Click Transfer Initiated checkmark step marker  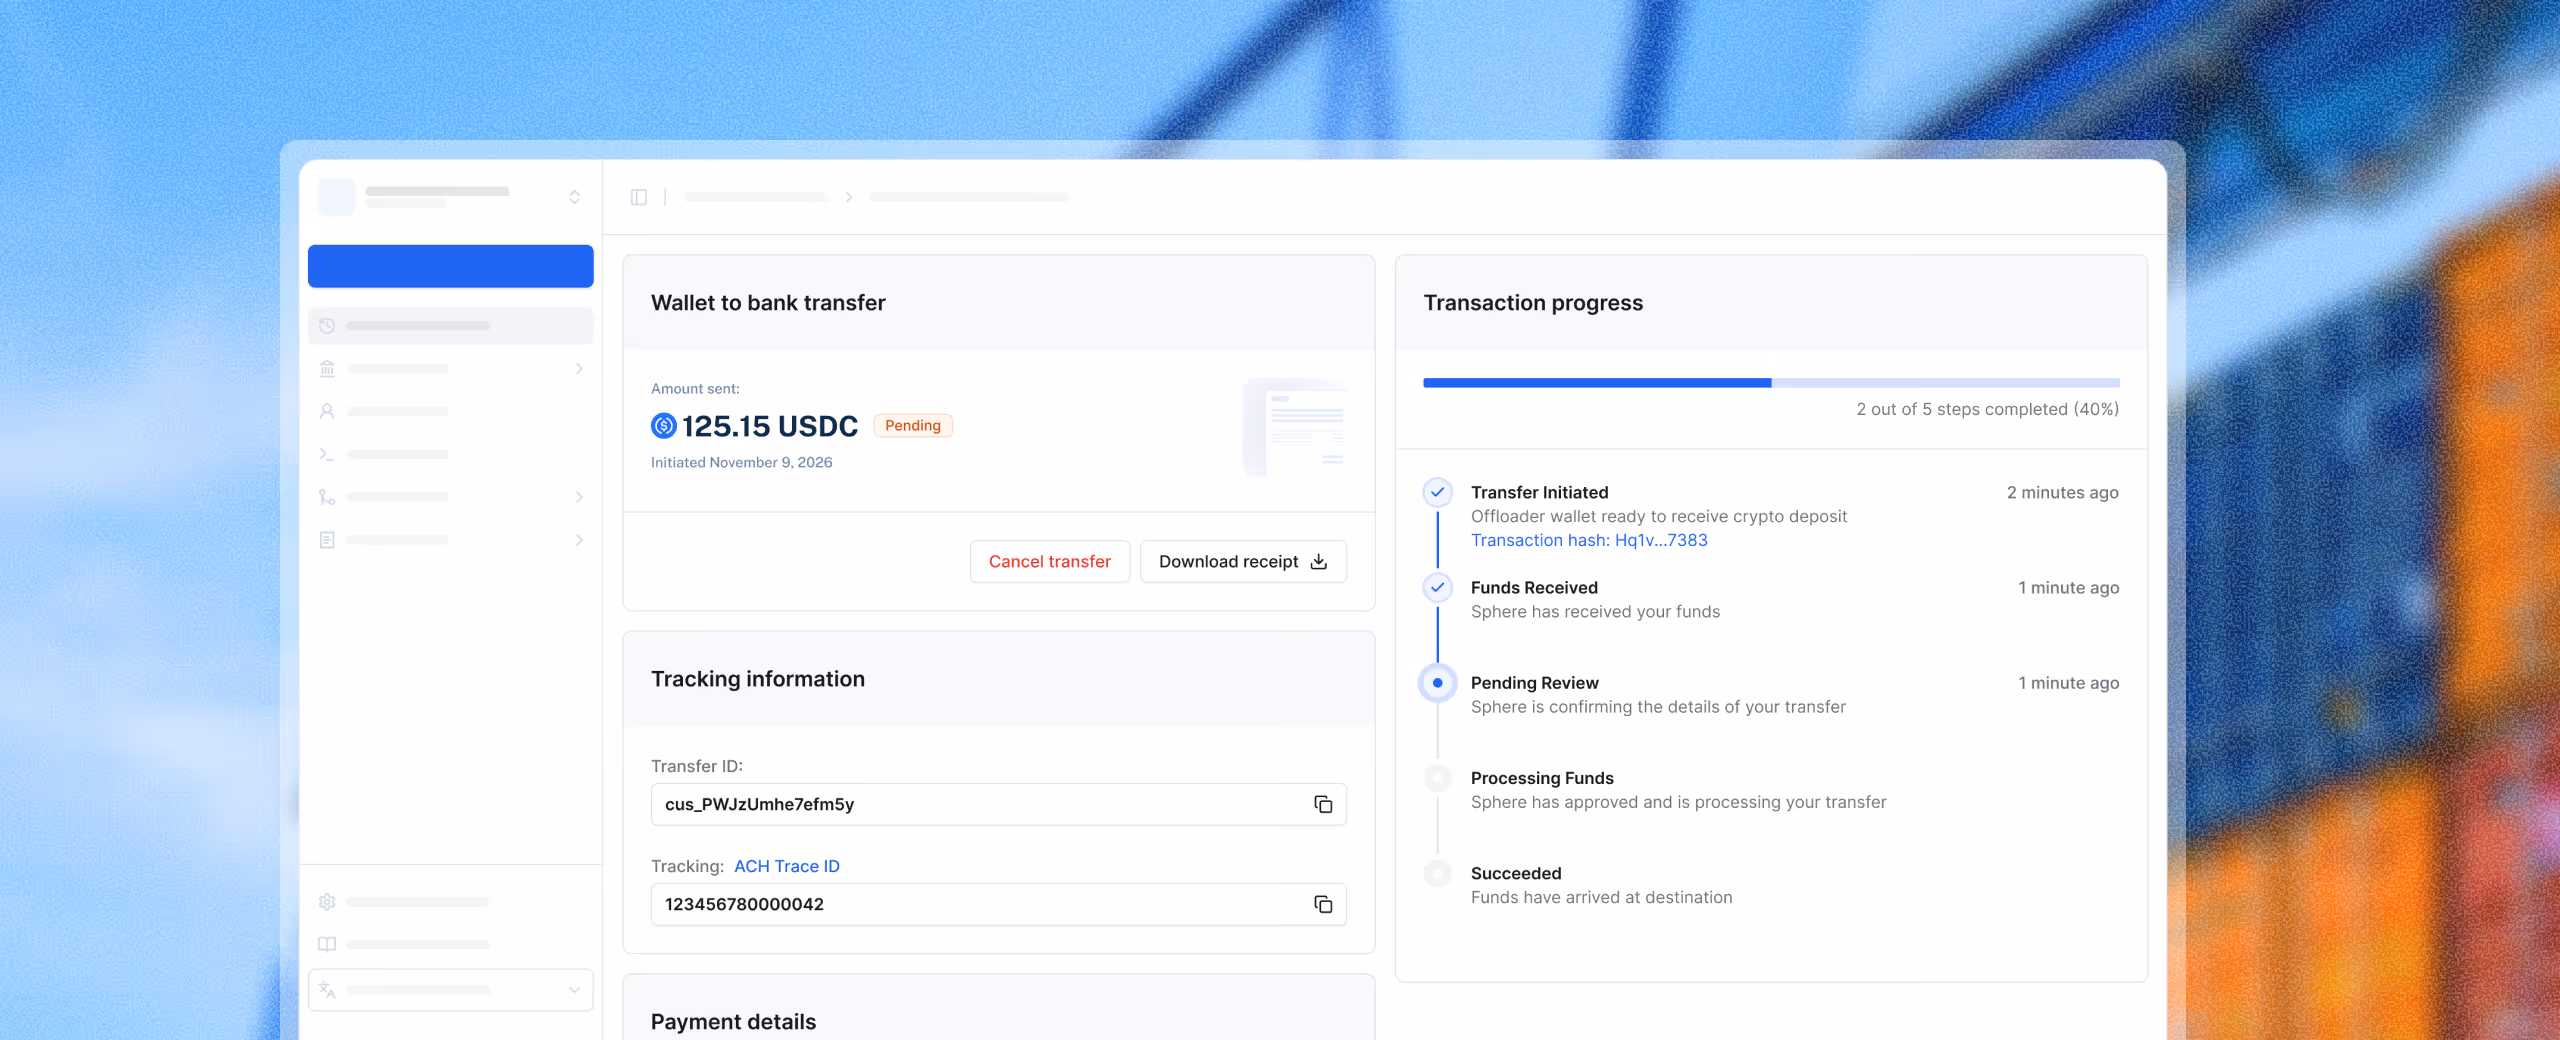pos(1438,492)
